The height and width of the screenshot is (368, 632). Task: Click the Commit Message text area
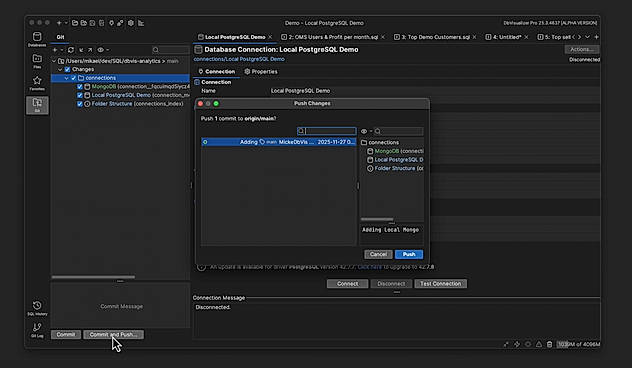[x=121, y=306]
